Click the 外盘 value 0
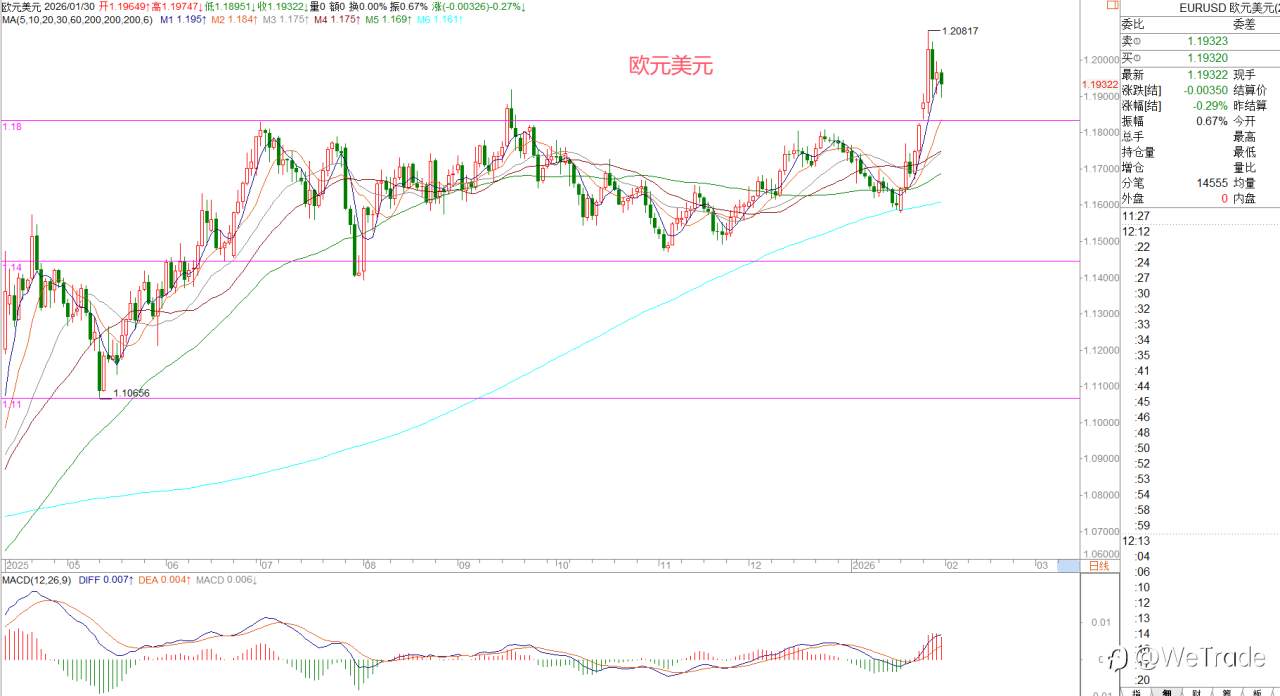The height and width of the screenshot is (696, 1280). [1224, 199]
